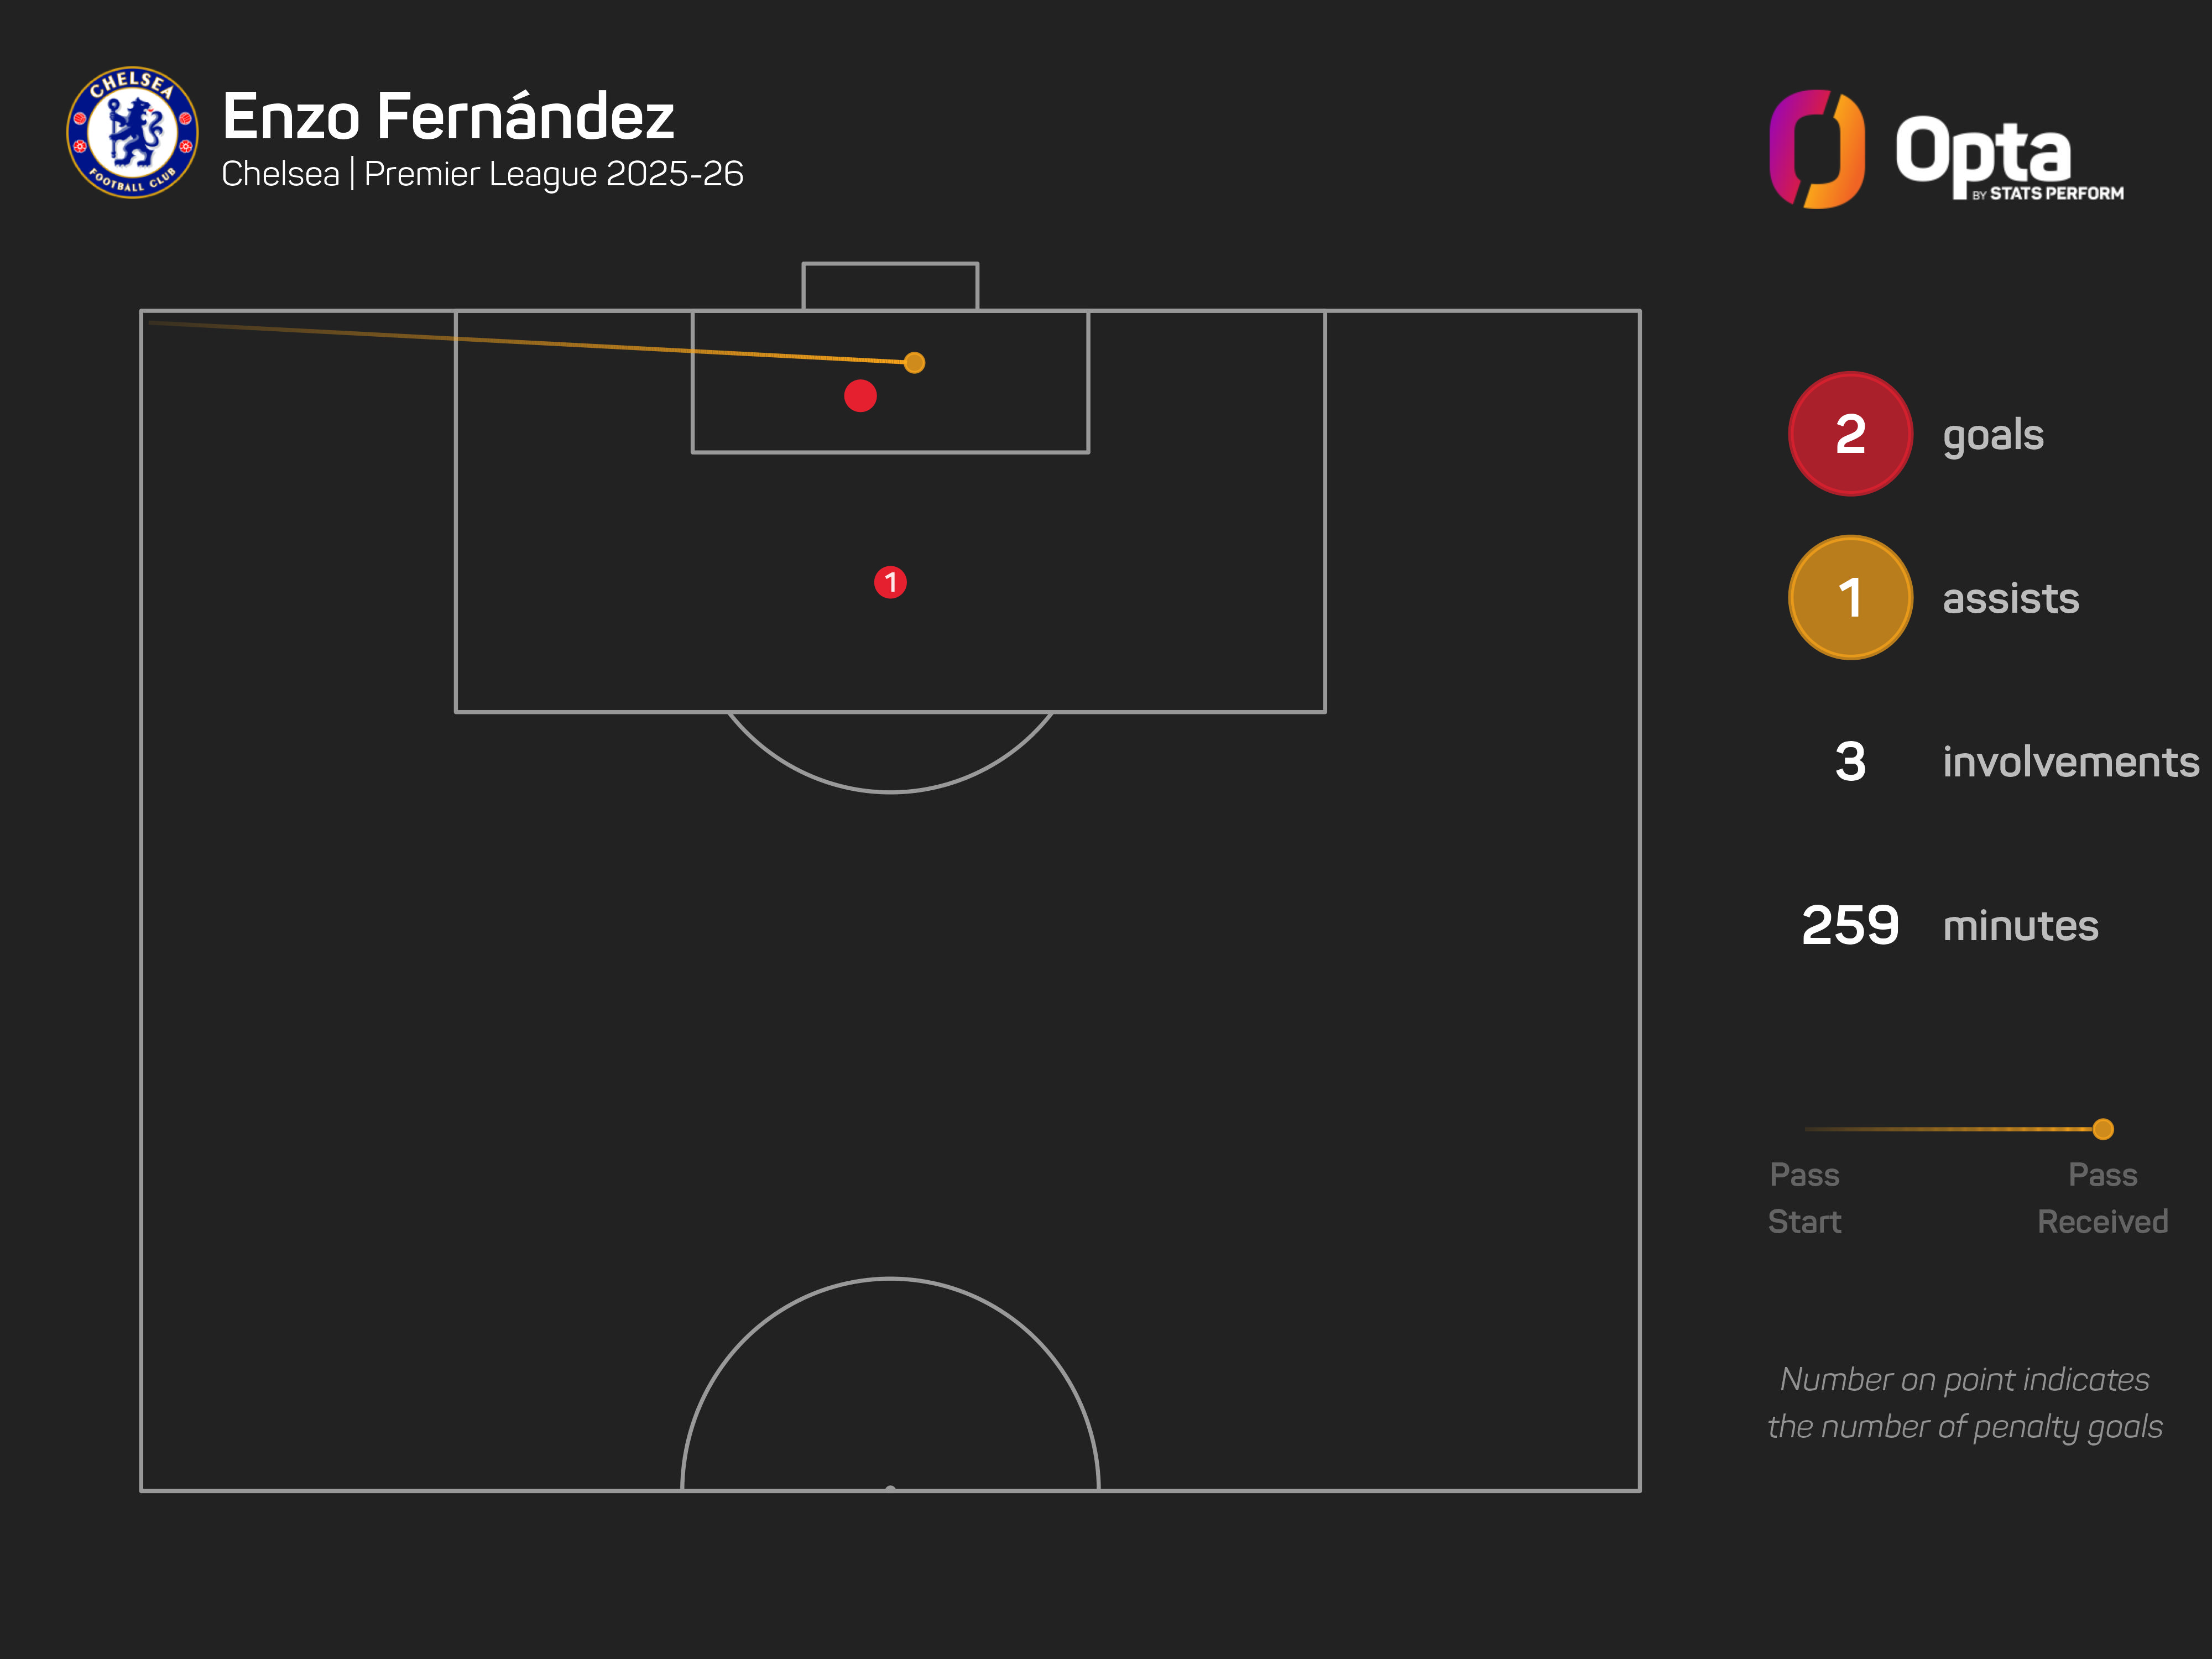
Task: Click the word involvements in stats panel
Action: (2070, 762)
